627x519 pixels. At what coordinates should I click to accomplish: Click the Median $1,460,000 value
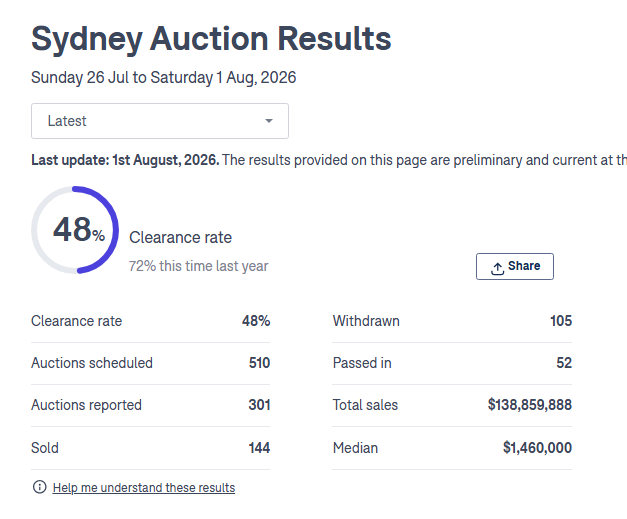pos(537,447)
